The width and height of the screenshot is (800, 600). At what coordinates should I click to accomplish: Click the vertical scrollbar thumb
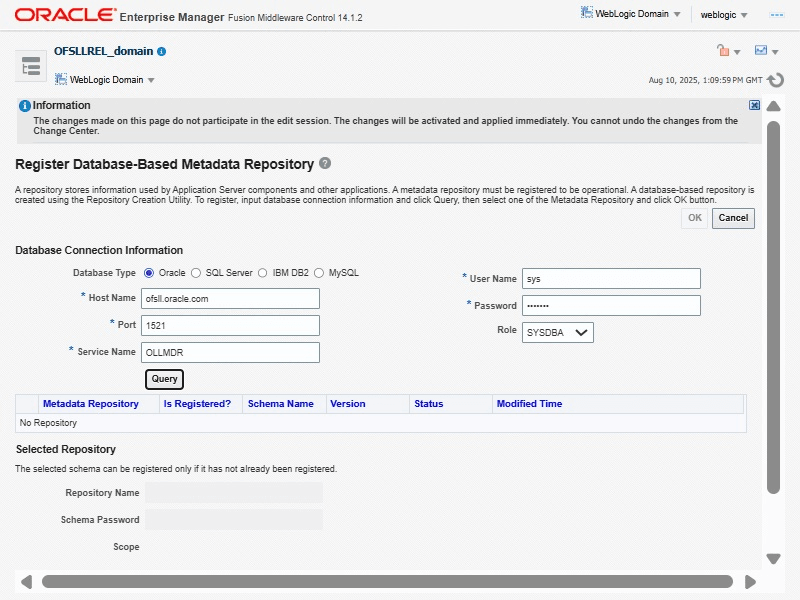(773, 307)
